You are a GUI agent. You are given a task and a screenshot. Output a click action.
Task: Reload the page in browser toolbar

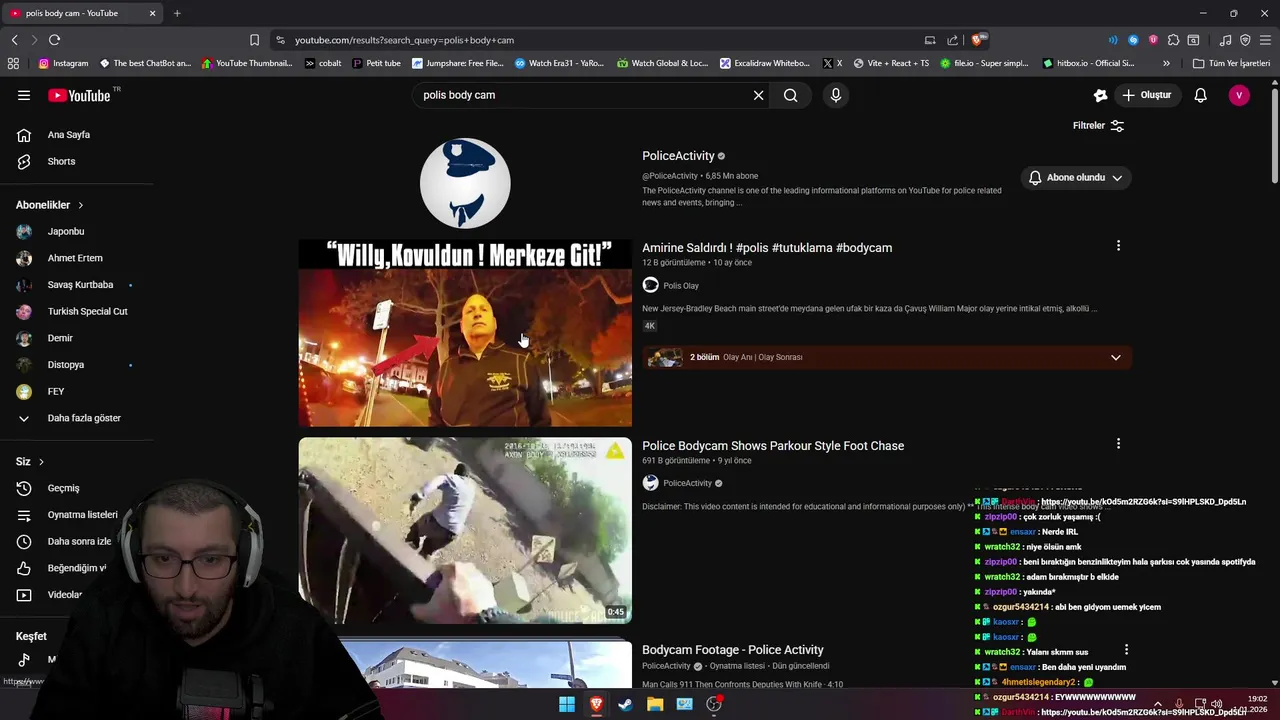tap(54, 40)
